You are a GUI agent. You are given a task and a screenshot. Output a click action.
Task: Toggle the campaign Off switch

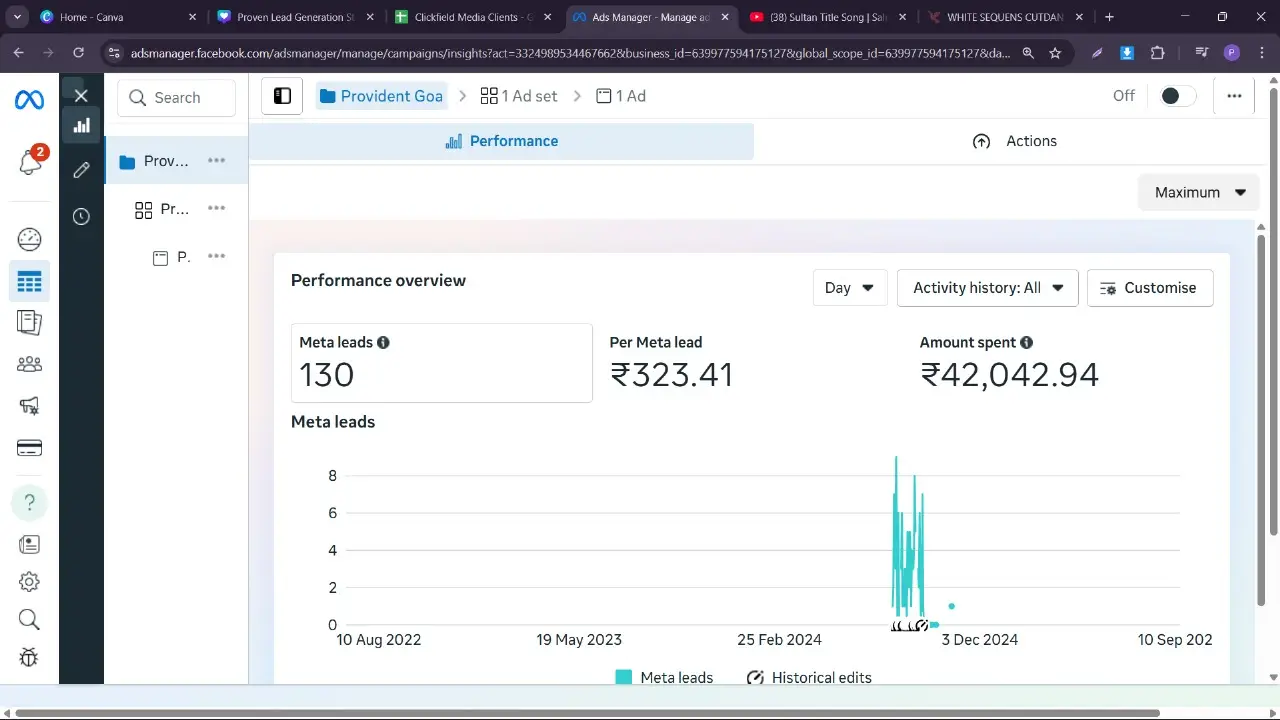[1177, 96]
